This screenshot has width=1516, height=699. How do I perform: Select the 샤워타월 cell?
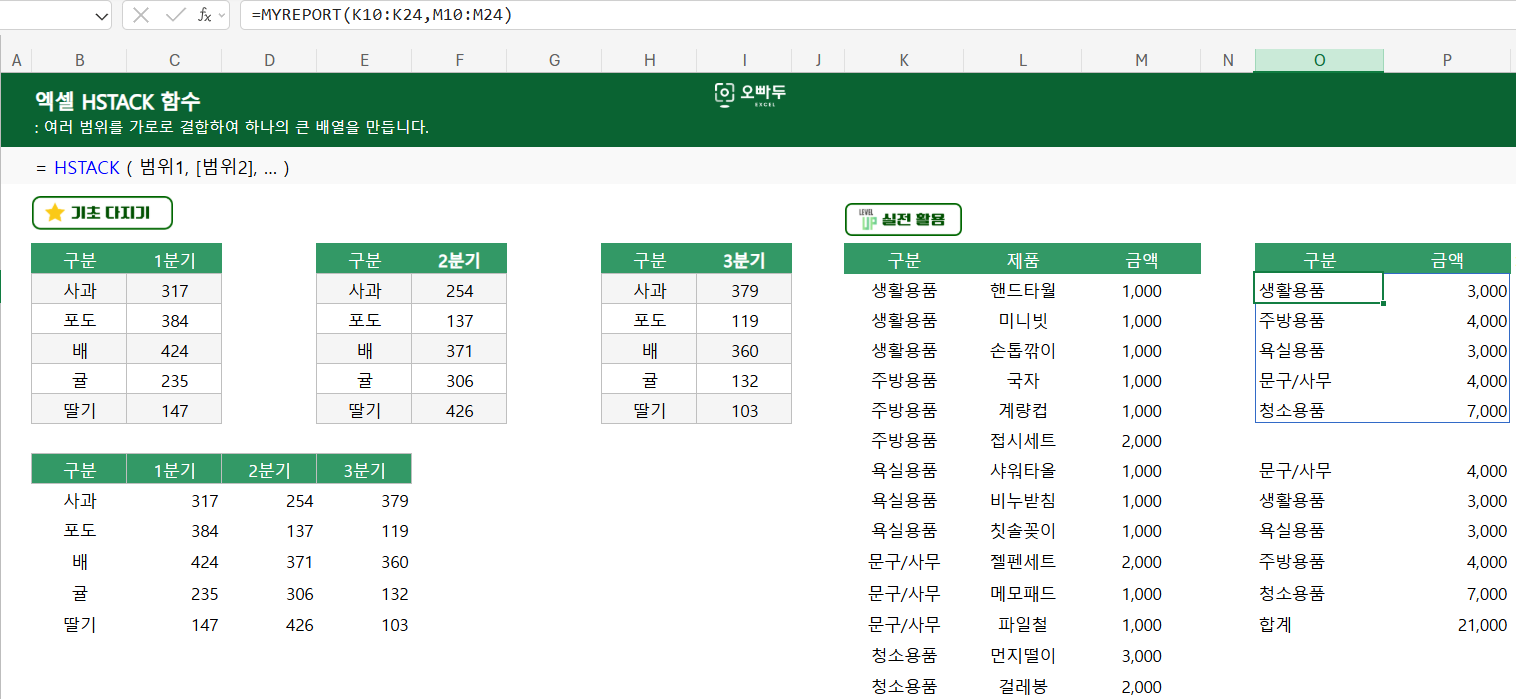click(1023, 471)
